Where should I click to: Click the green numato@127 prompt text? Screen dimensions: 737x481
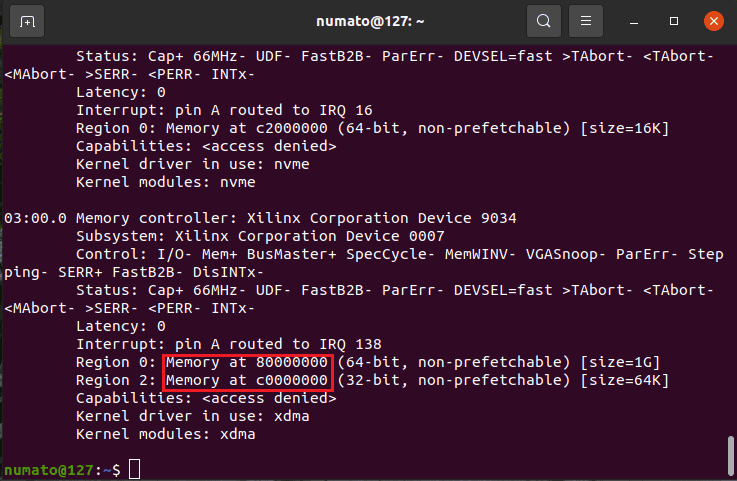pos(52,470)
